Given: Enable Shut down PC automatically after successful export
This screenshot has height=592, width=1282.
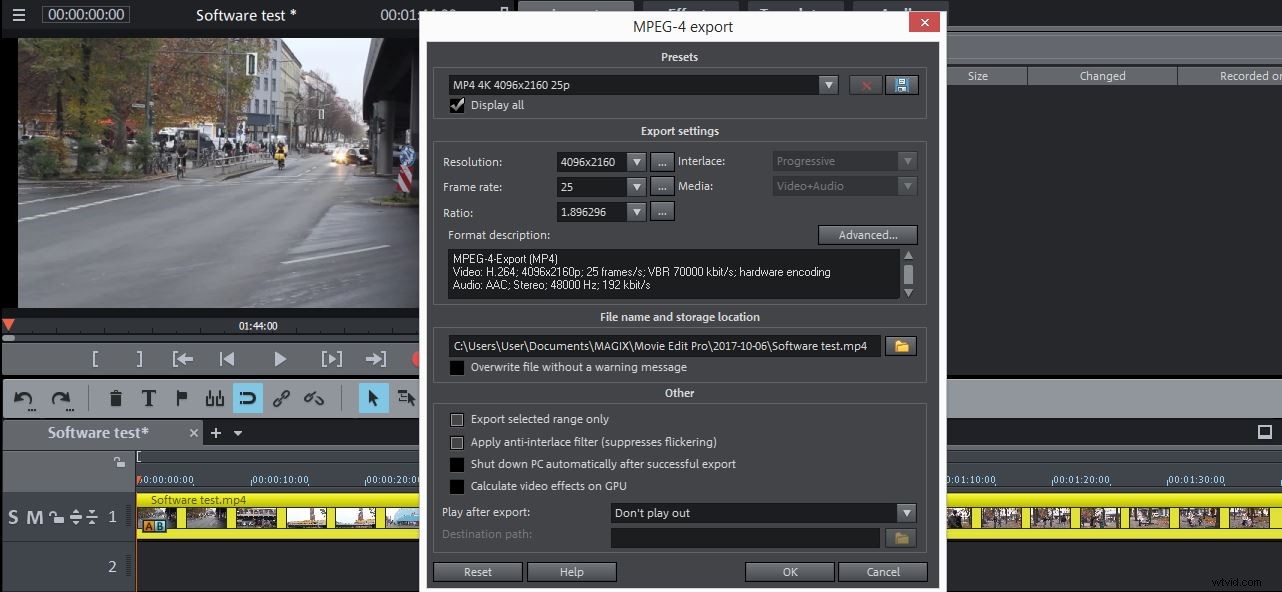Looking at the screenshot, I should click(x=457, y=464).
